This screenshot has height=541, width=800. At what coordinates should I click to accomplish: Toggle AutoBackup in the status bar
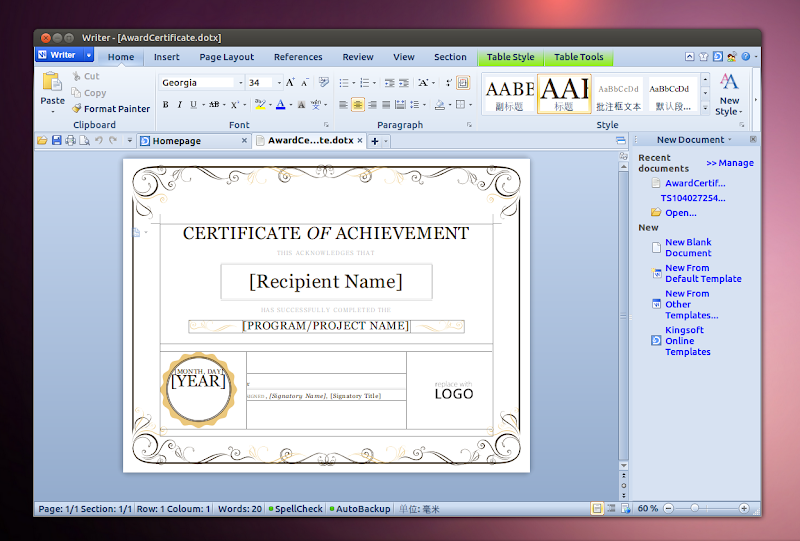point(360,509)
